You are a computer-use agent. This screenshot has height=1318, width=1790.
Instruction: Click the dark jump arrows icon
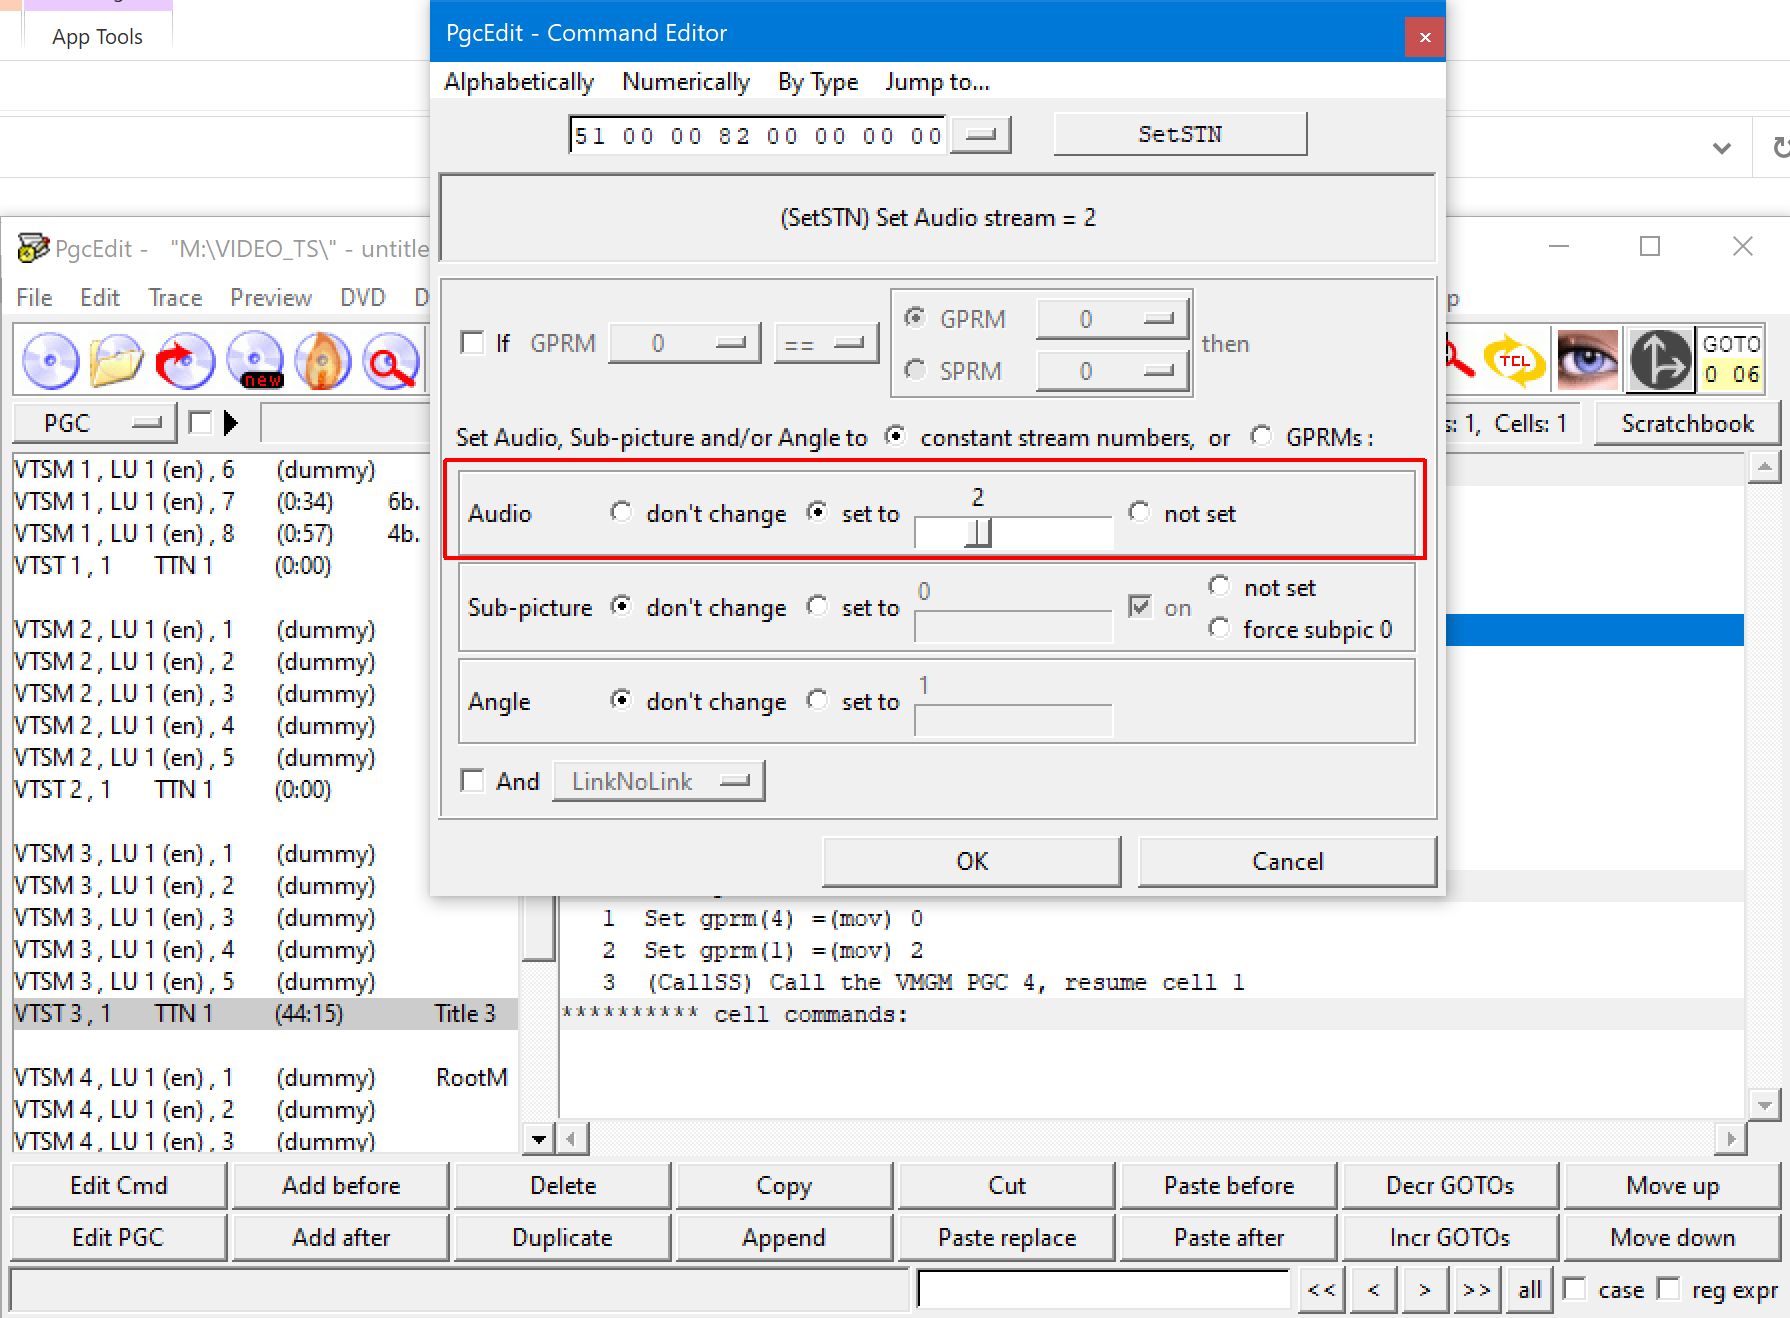click(x=1660, y=359)
